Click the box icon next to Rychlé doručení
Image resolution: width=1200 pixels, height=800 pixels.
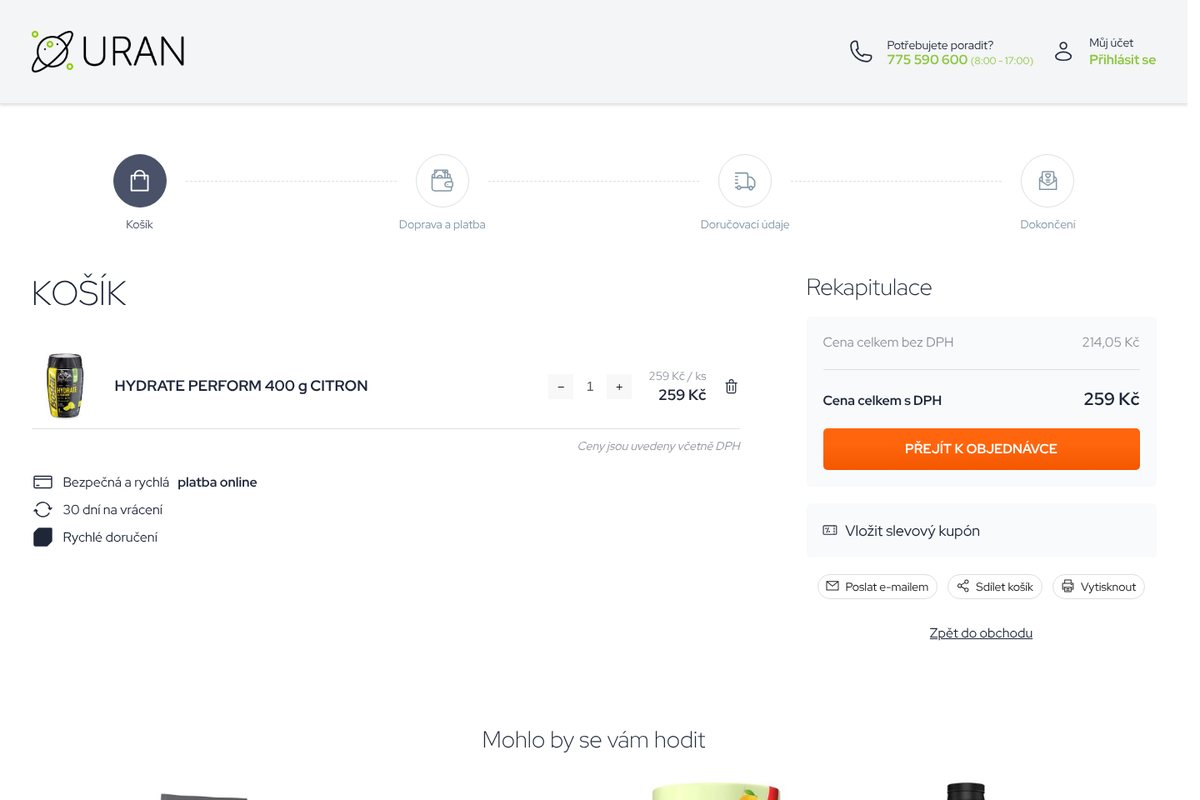click(x=43, y=537)
